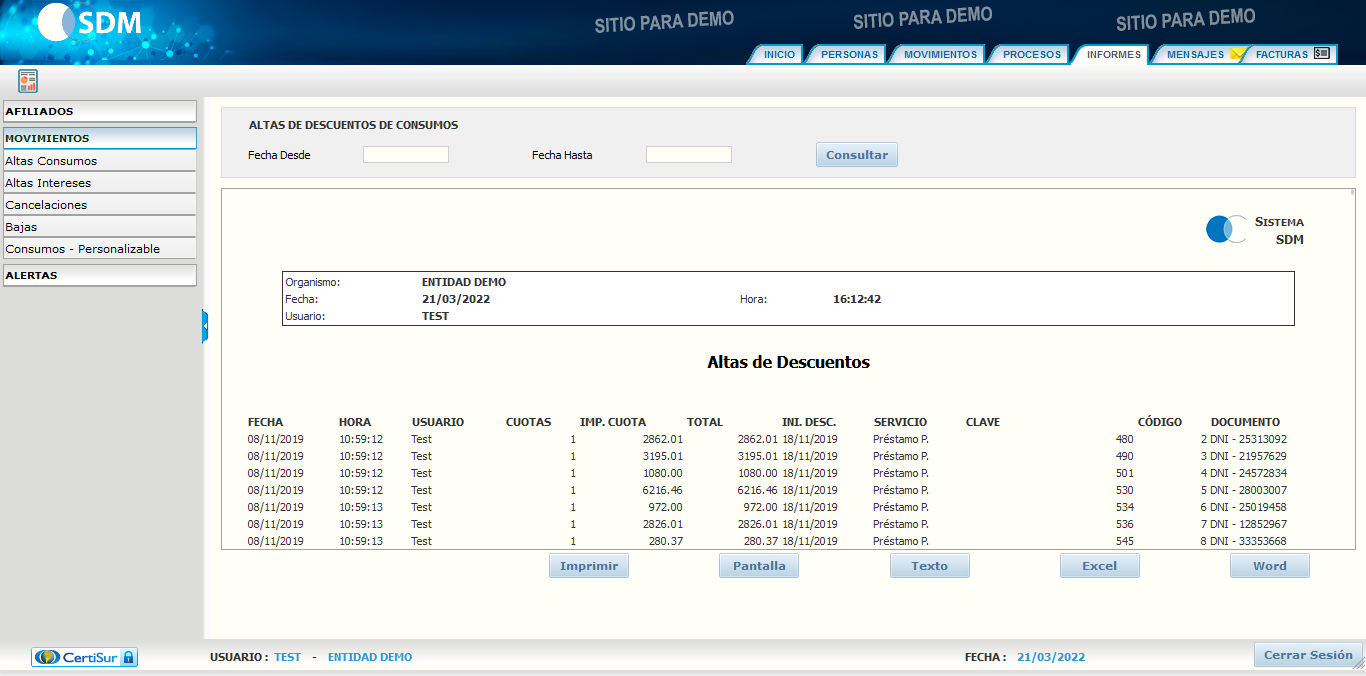The height and width of the screenshot is (676, 1366).
Task: Click the TOTAL column header
Action: 705,422
